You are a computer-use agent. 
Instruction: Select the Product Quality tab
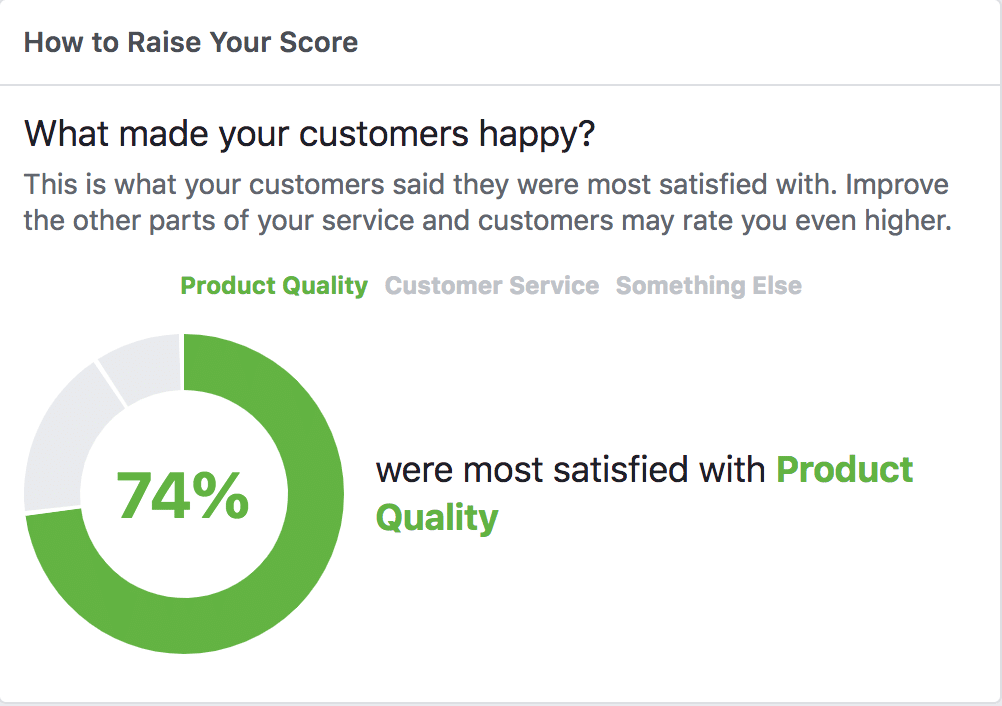point(274,286)
